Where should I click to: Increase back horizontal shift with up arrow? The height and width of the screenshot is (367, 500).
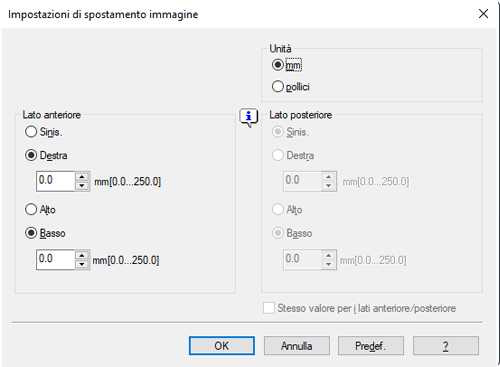[x=329, y=177]
